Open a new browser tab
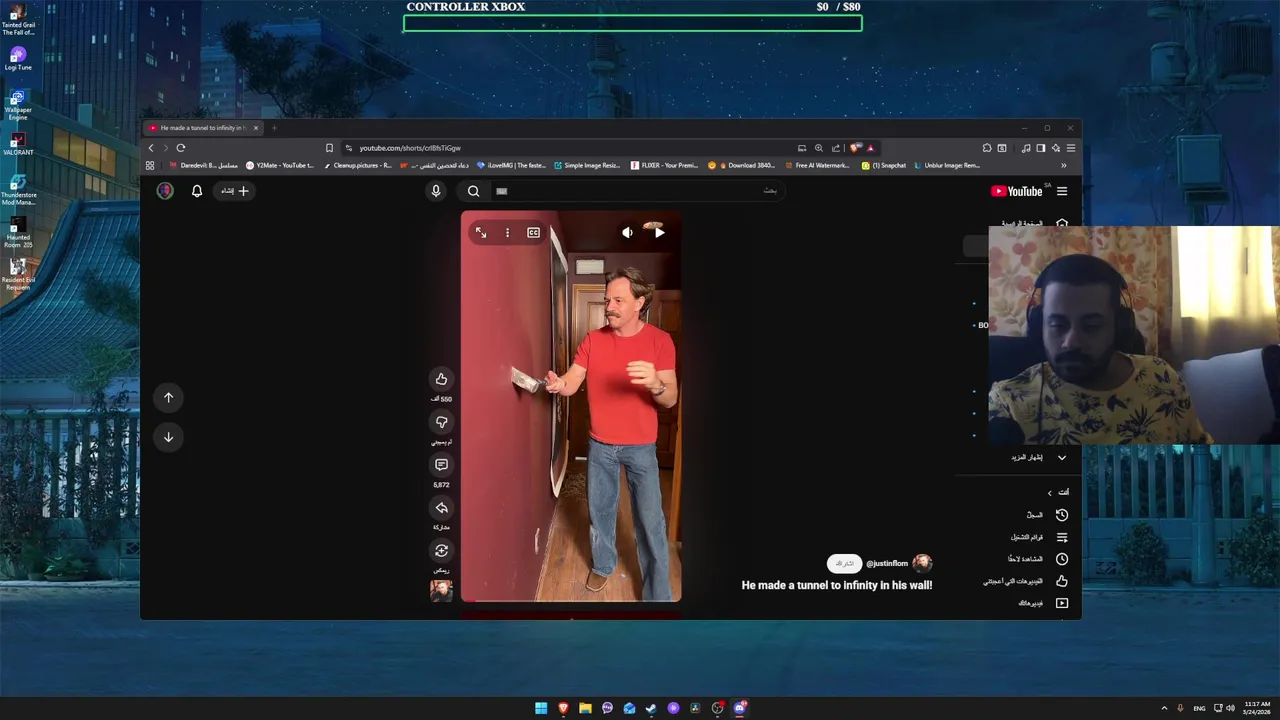Screen dimensions: 1280x720 tap(274, 128)
